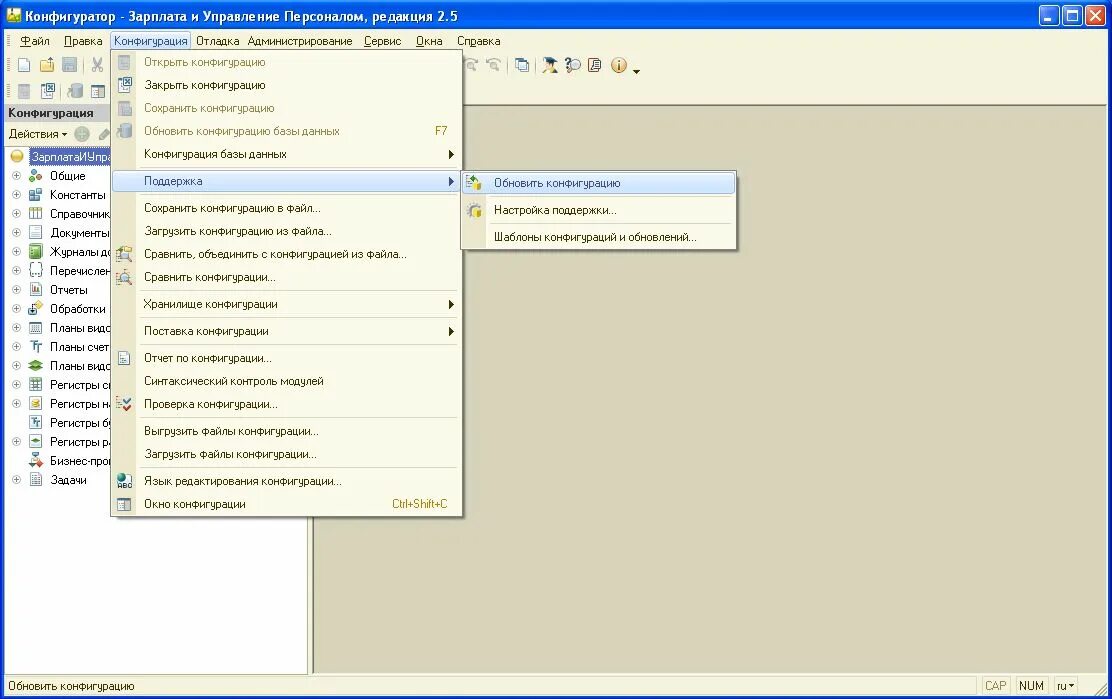Choose Настройка поддержки... in submenu
1112x699 pixels.
599,210
